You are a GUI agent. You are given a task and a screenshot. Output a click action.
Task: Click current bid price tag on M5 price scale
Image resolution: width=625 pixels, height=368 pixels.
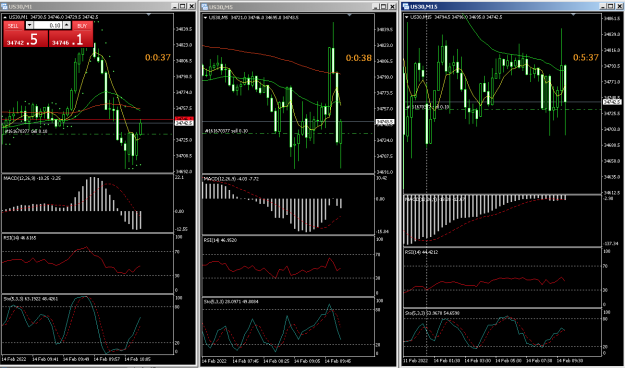(x=385, y=122)
